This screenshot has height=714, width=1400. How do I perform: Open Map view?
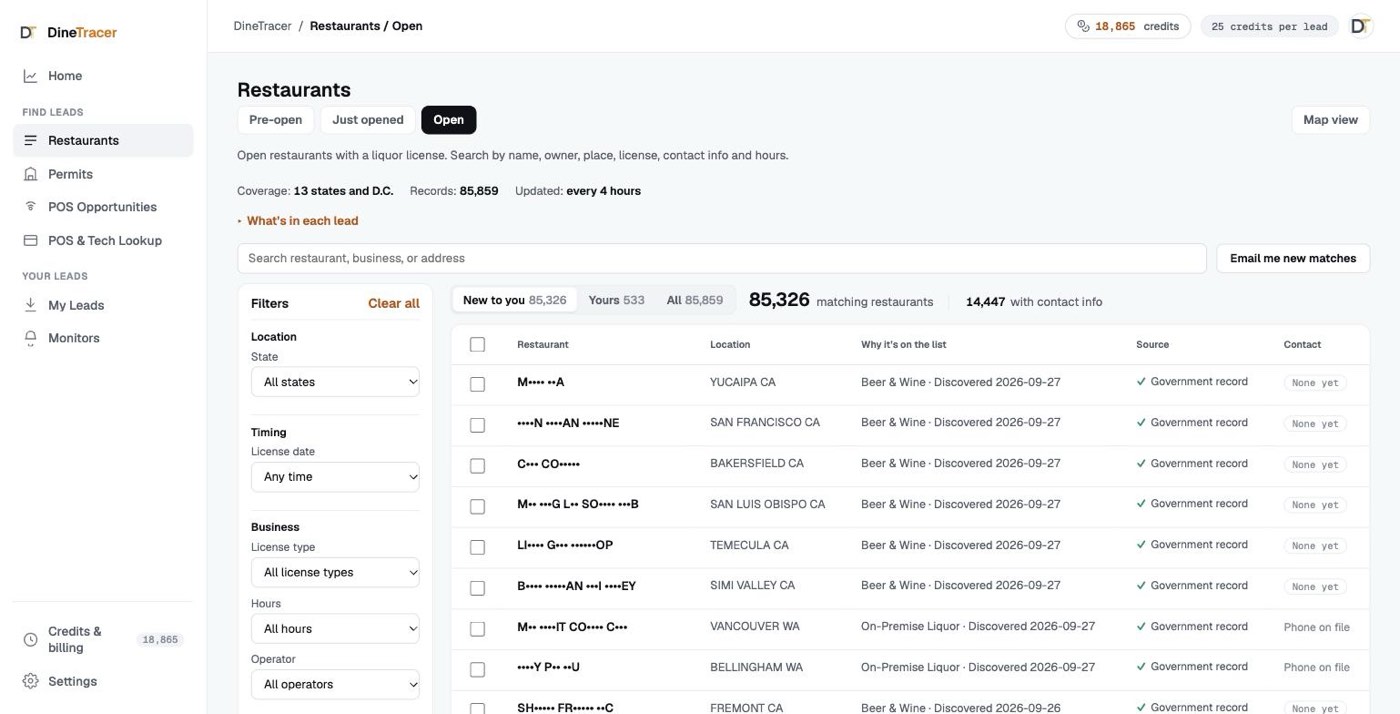pyautogui.click(x=1330, y=120)
